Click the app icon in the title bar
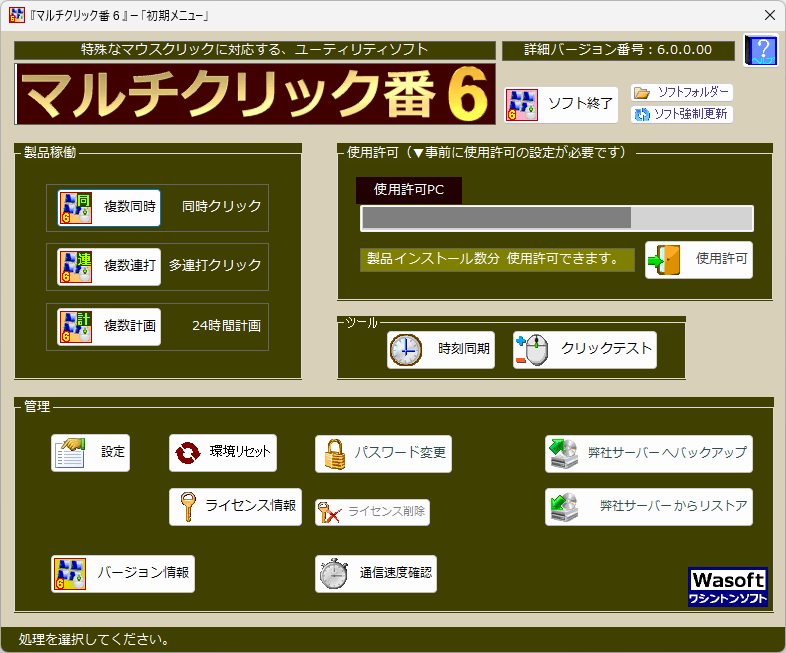 17,15
